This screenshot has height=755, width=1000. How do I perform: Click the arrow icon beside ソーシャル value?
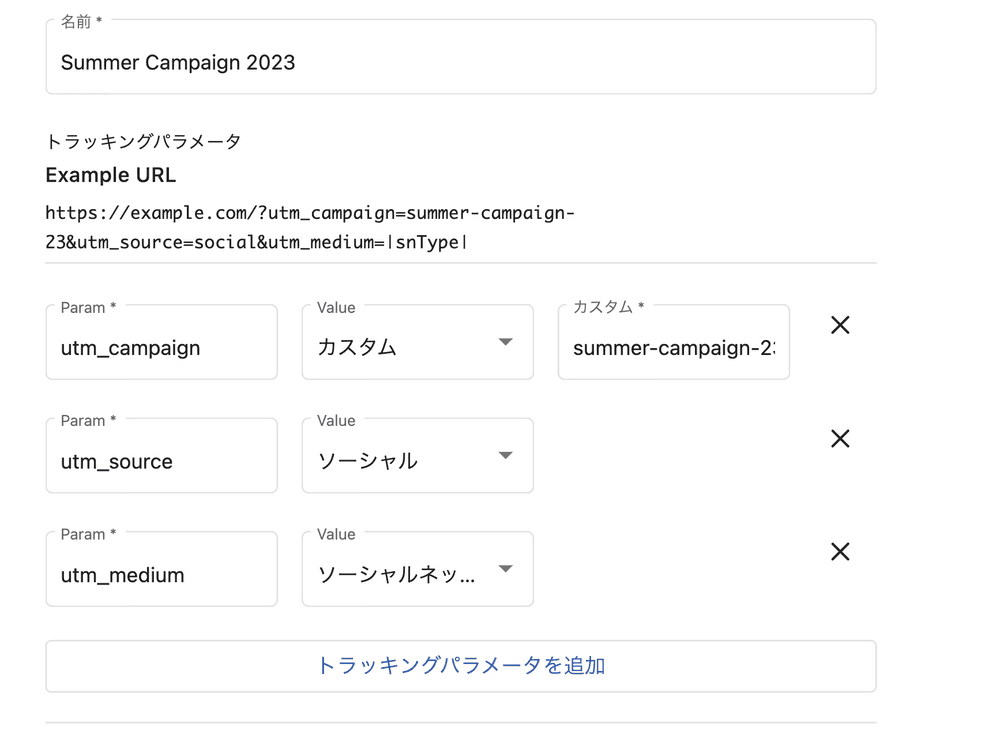(506, 456)
